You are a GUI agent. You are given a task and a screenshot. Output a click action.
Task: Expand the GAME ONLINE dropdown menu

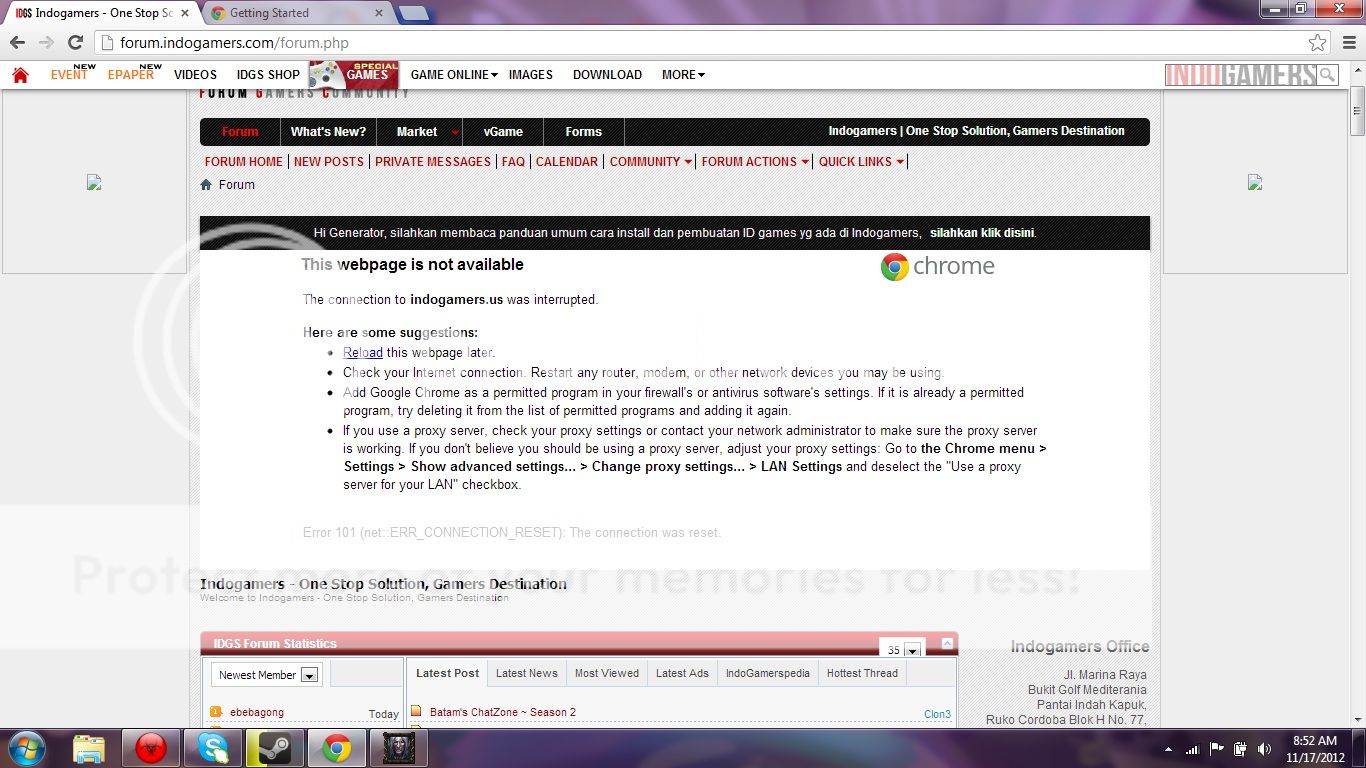point(454,75)
